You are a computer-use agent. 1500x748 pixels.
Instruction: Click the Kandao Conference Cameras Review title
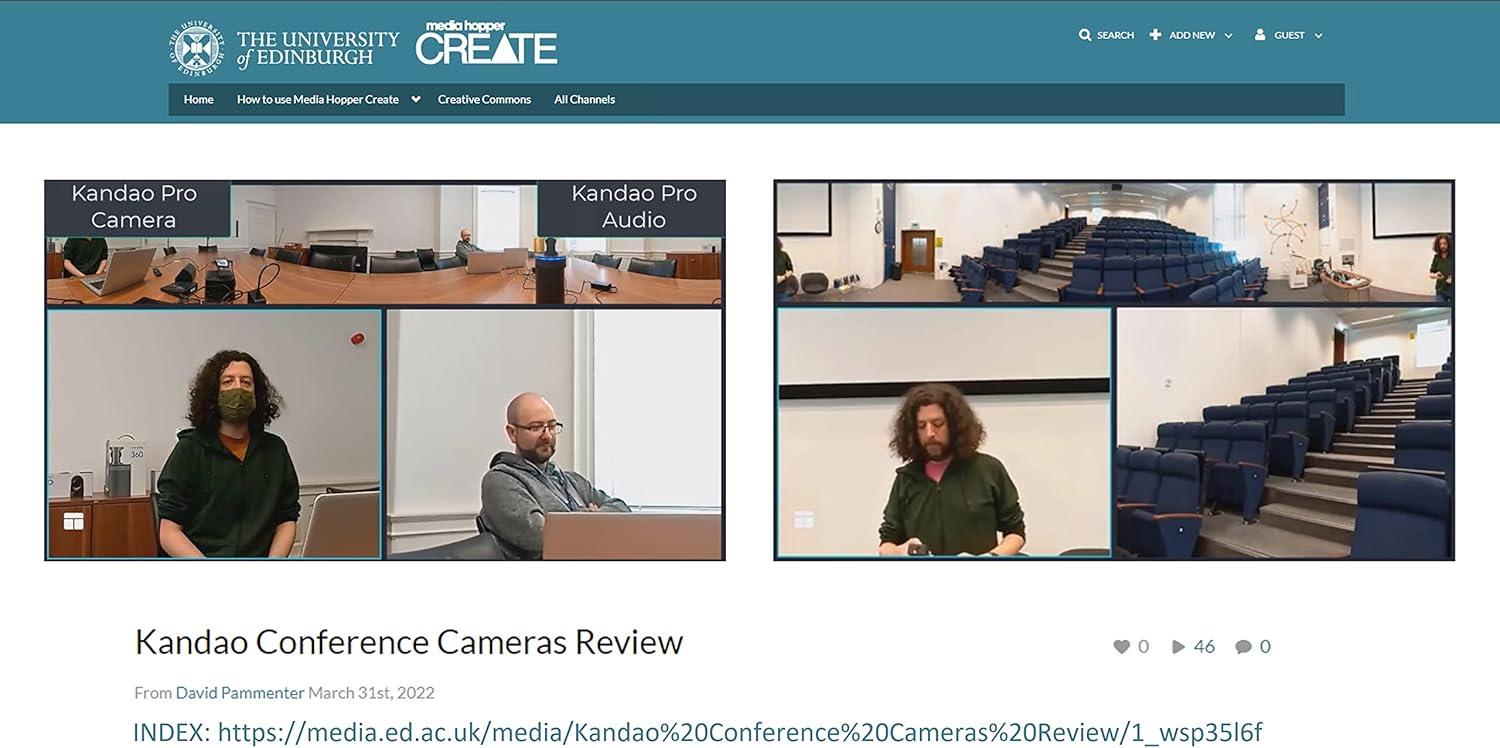[409, 642]
